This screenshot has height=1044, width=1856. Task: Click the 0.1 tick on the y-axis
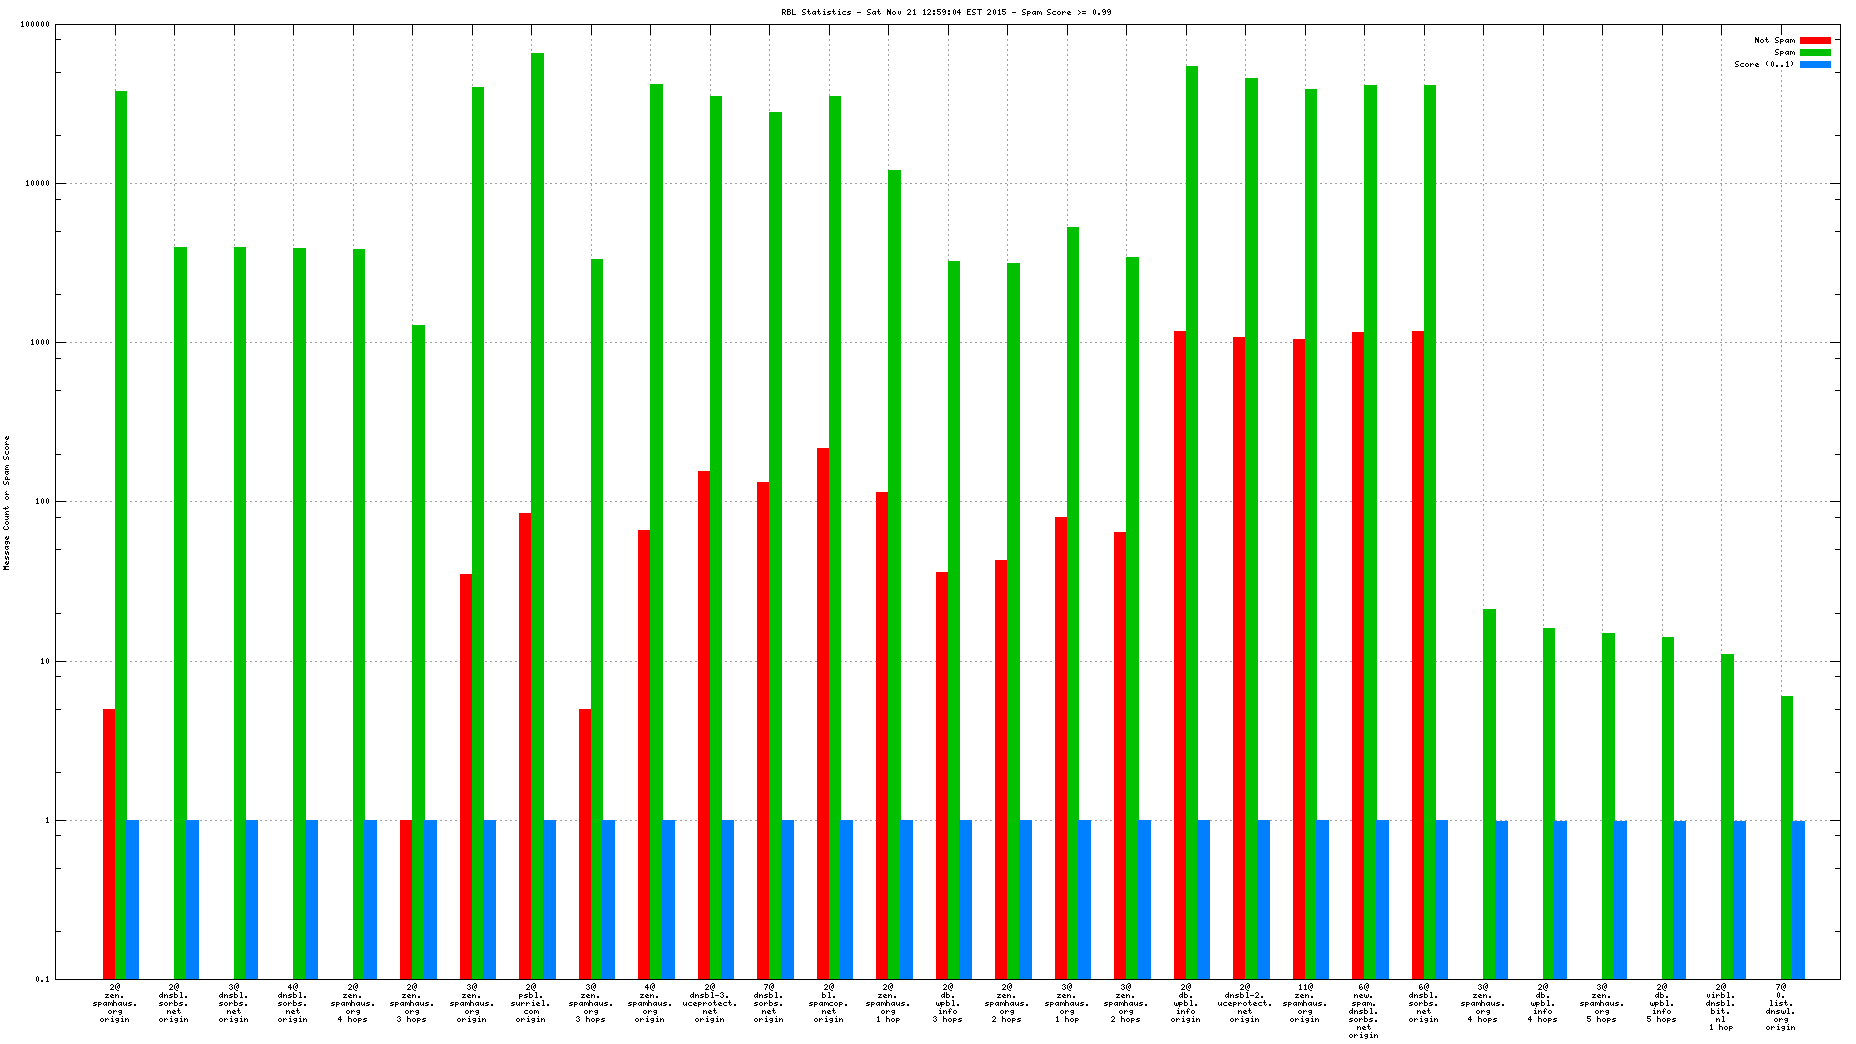43,979
